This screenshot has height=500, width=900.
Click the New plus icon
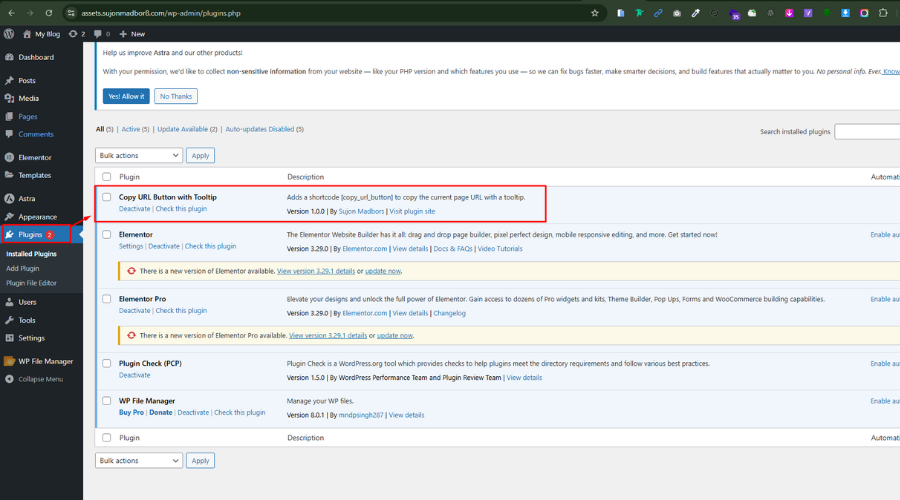click(x=123, y=34)
